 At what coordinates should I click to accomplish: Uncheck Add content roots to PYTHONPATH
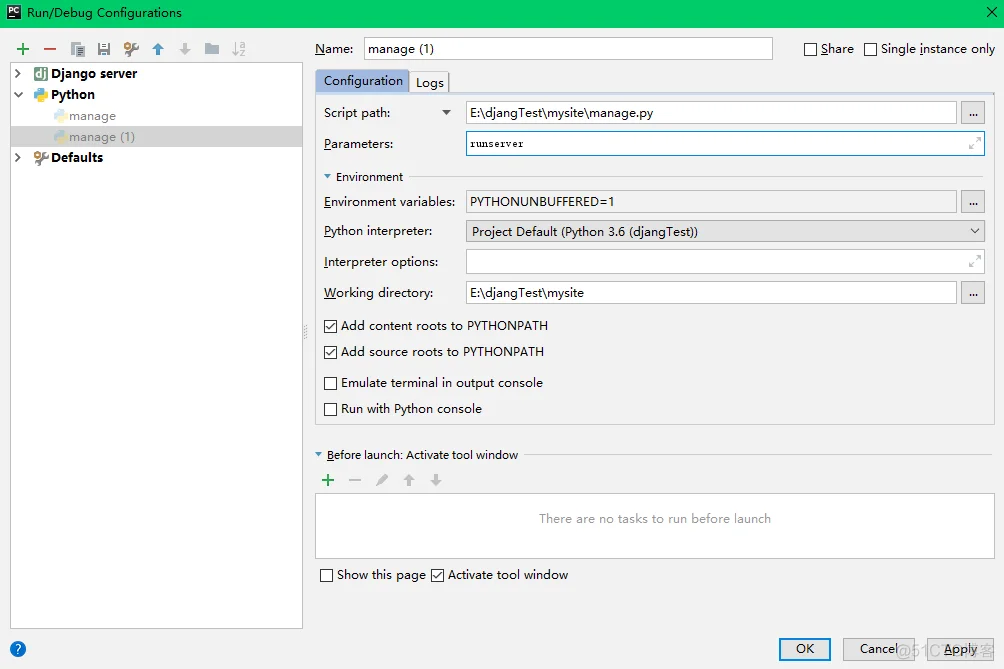[330, 326]
